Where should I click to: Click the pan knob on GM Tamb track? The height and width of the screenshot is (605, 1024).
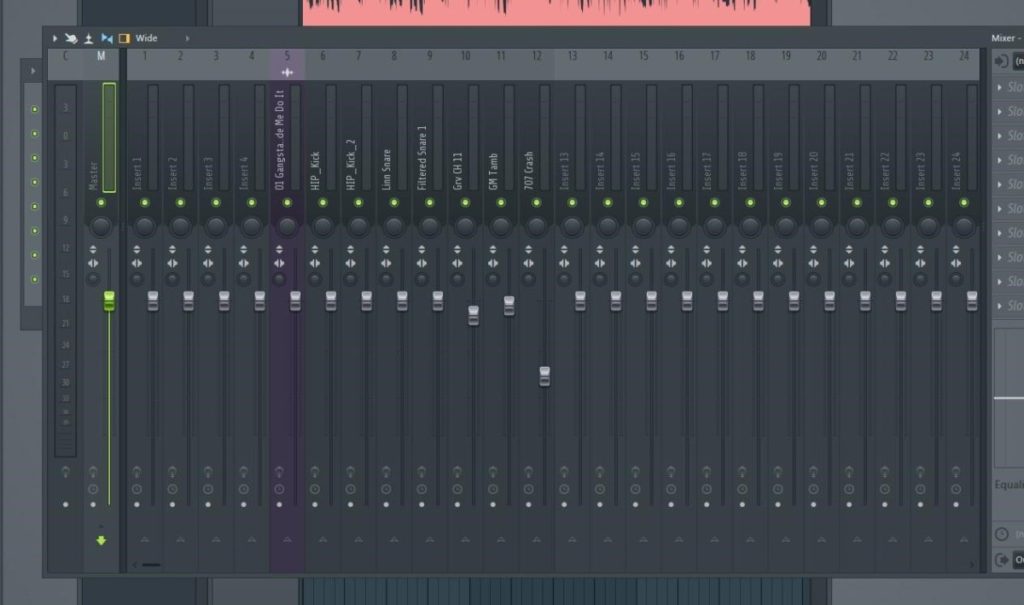click(501, 226)
